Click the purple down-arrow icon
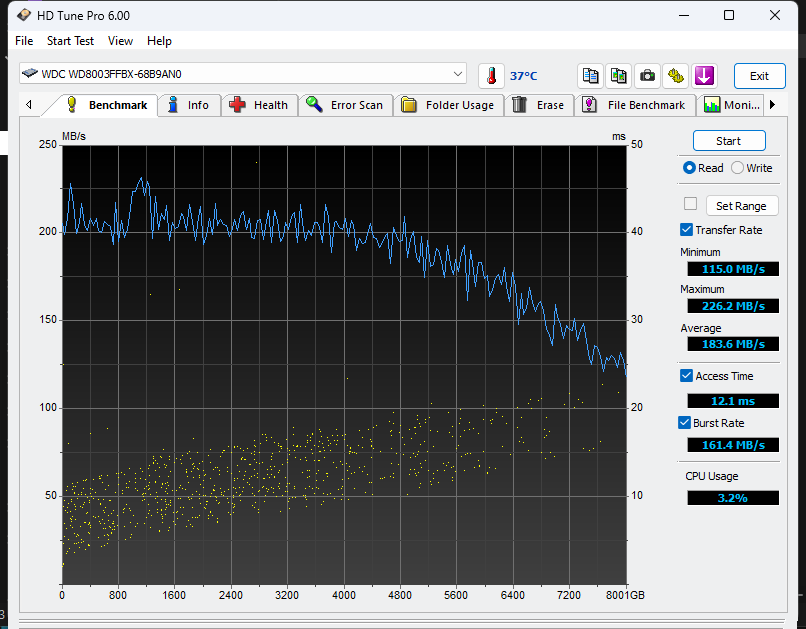The height and width of the screenshot is (629, 806). click(705, 76)
